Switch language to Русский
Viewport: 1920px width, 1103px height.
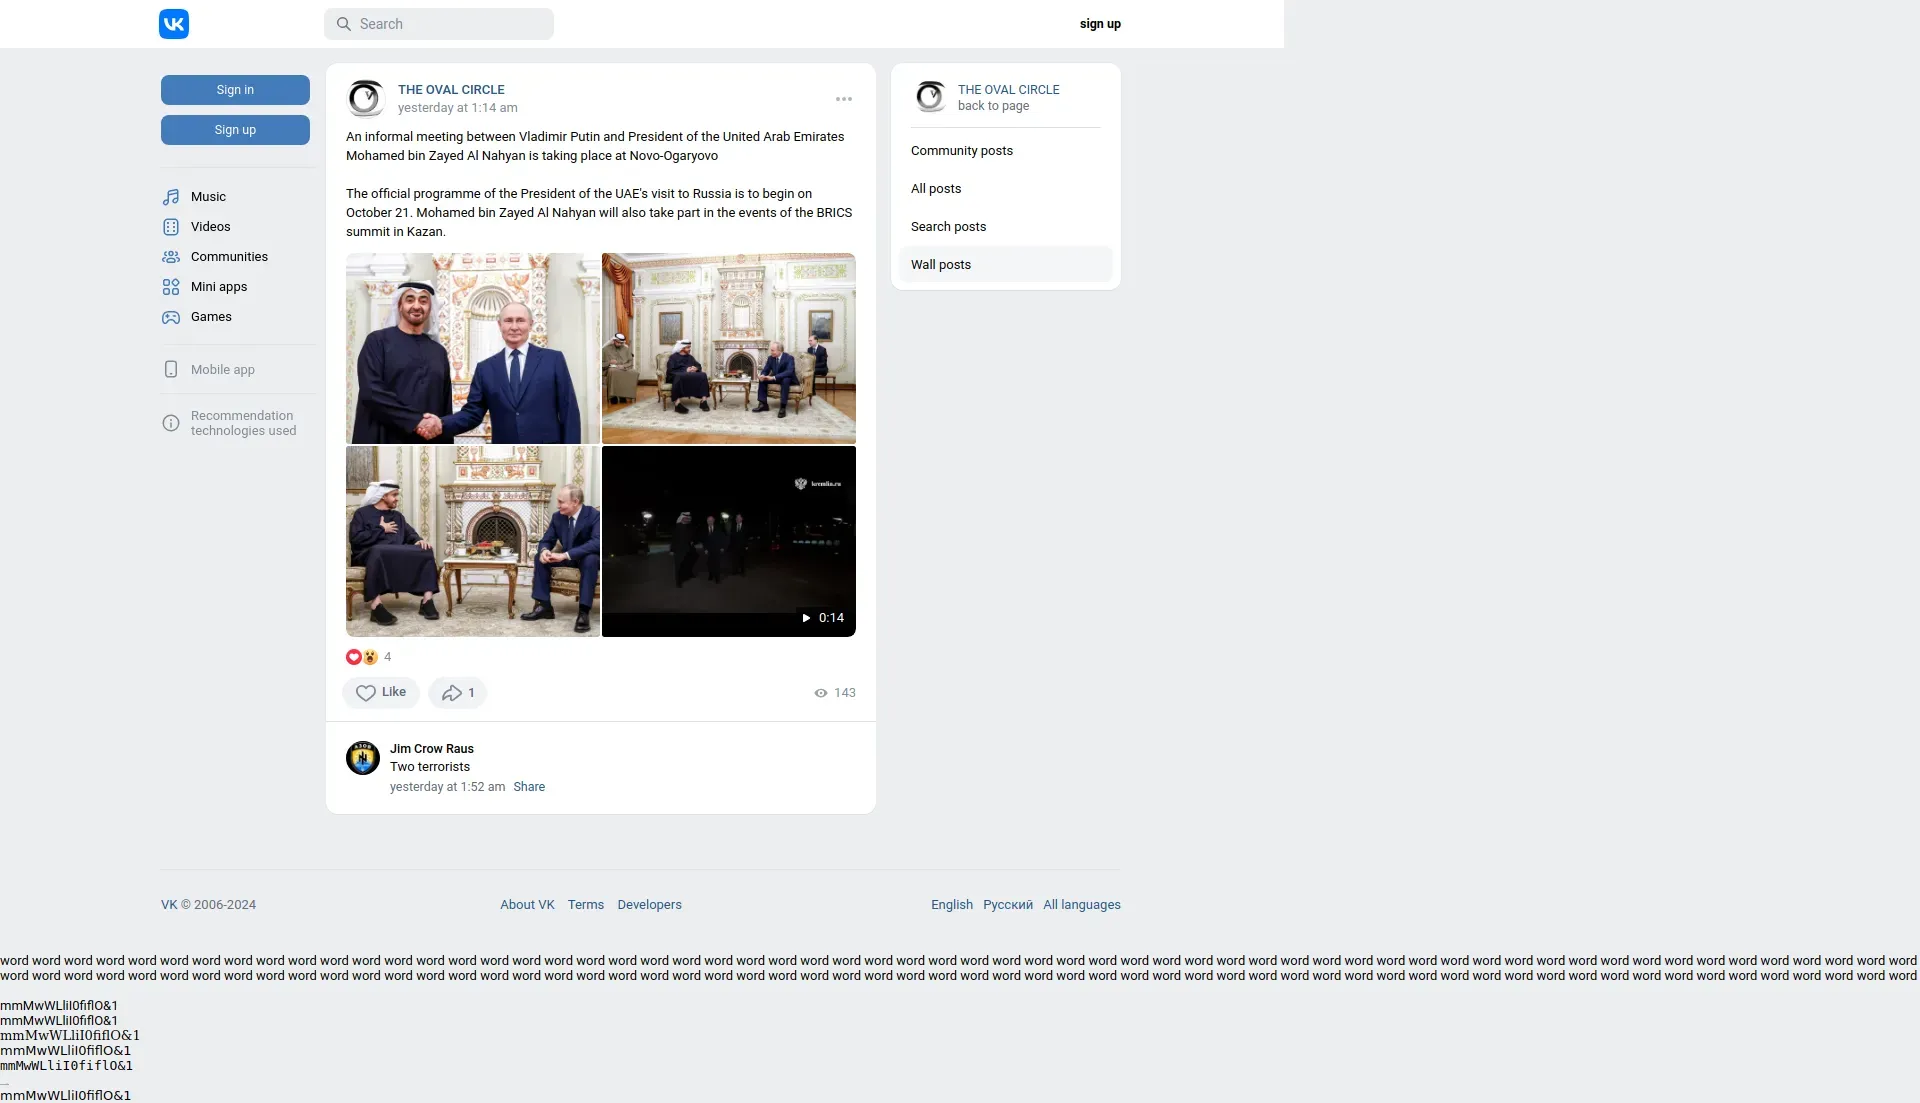coord(1007,905)
